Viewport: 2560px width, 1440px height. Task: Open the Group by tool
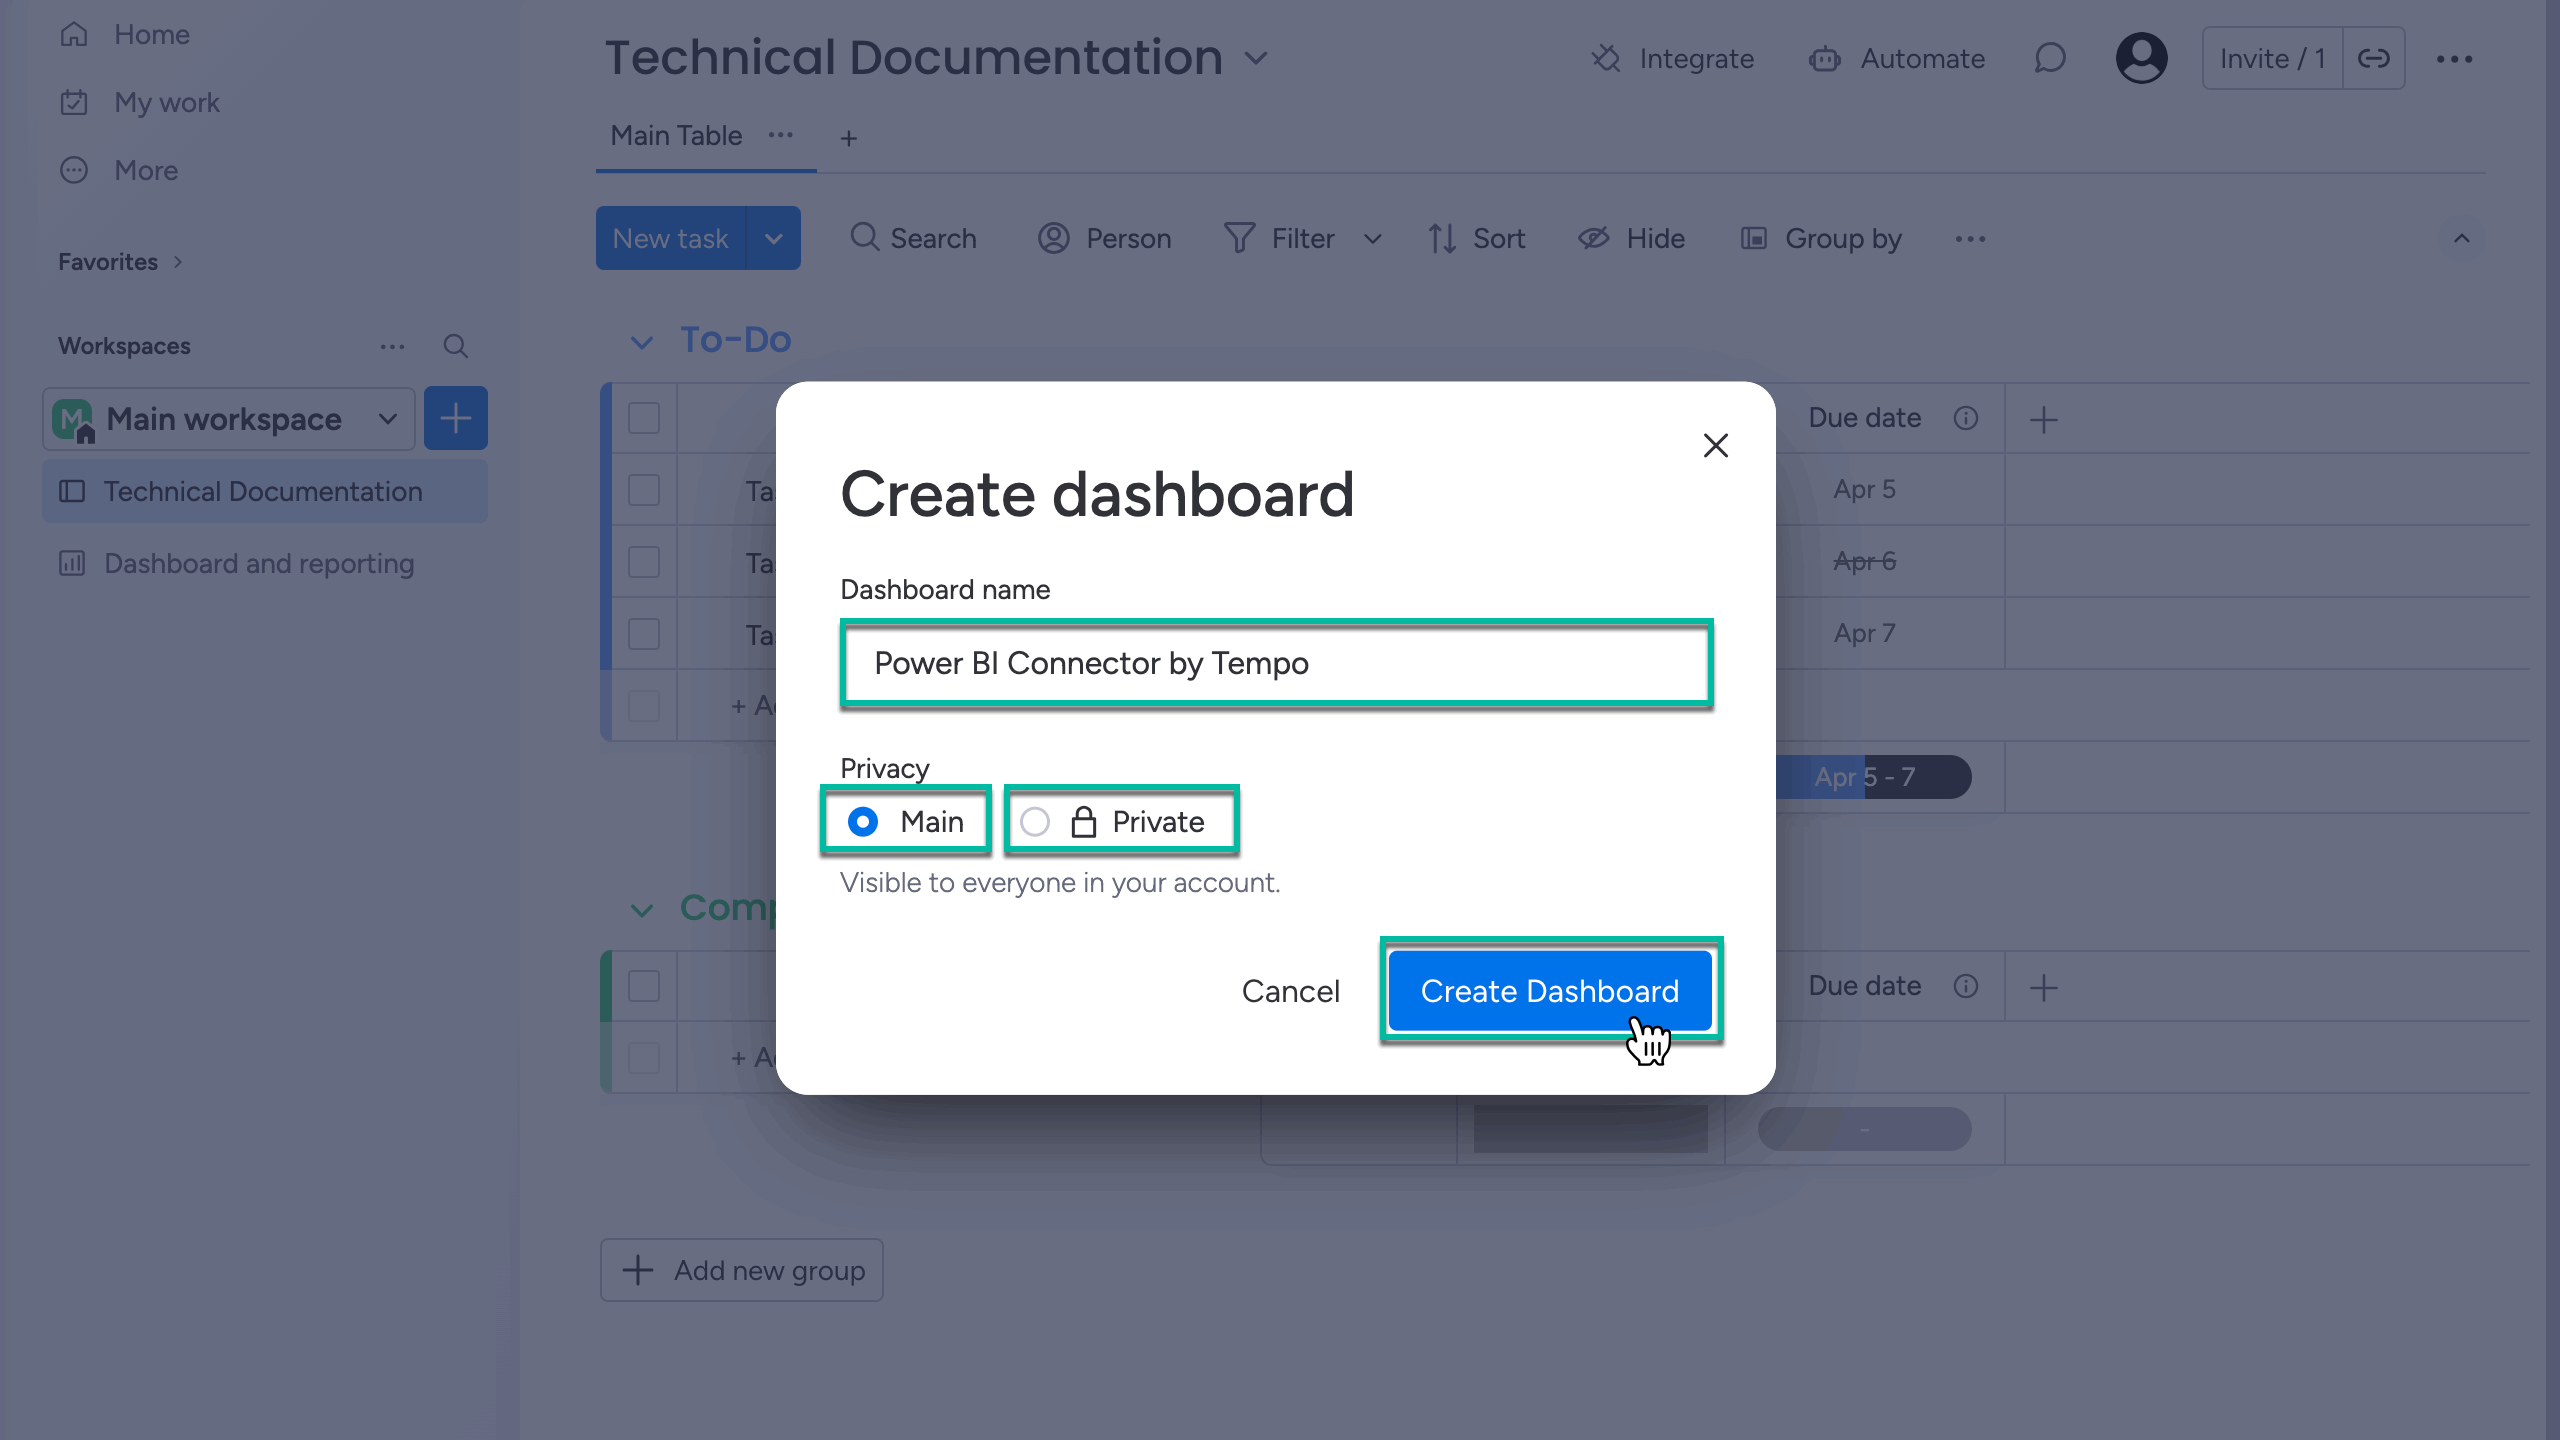coord(1820,238)
